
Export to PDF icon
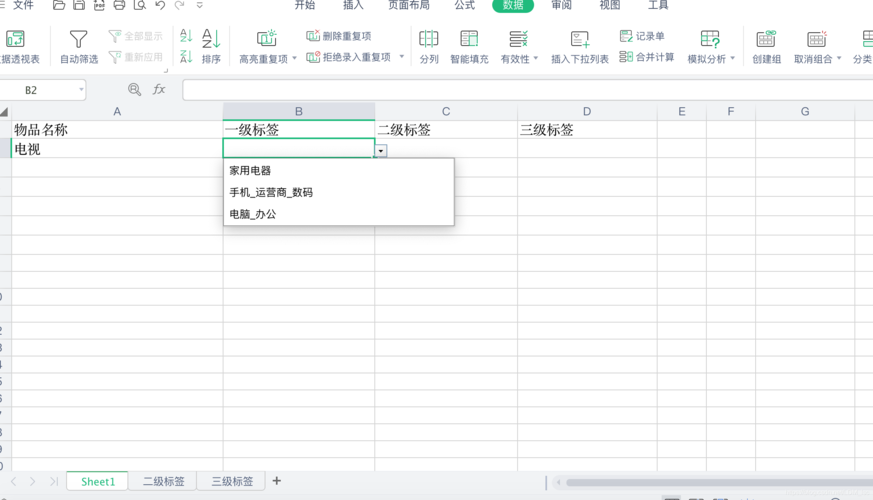[x=99, y=6]
